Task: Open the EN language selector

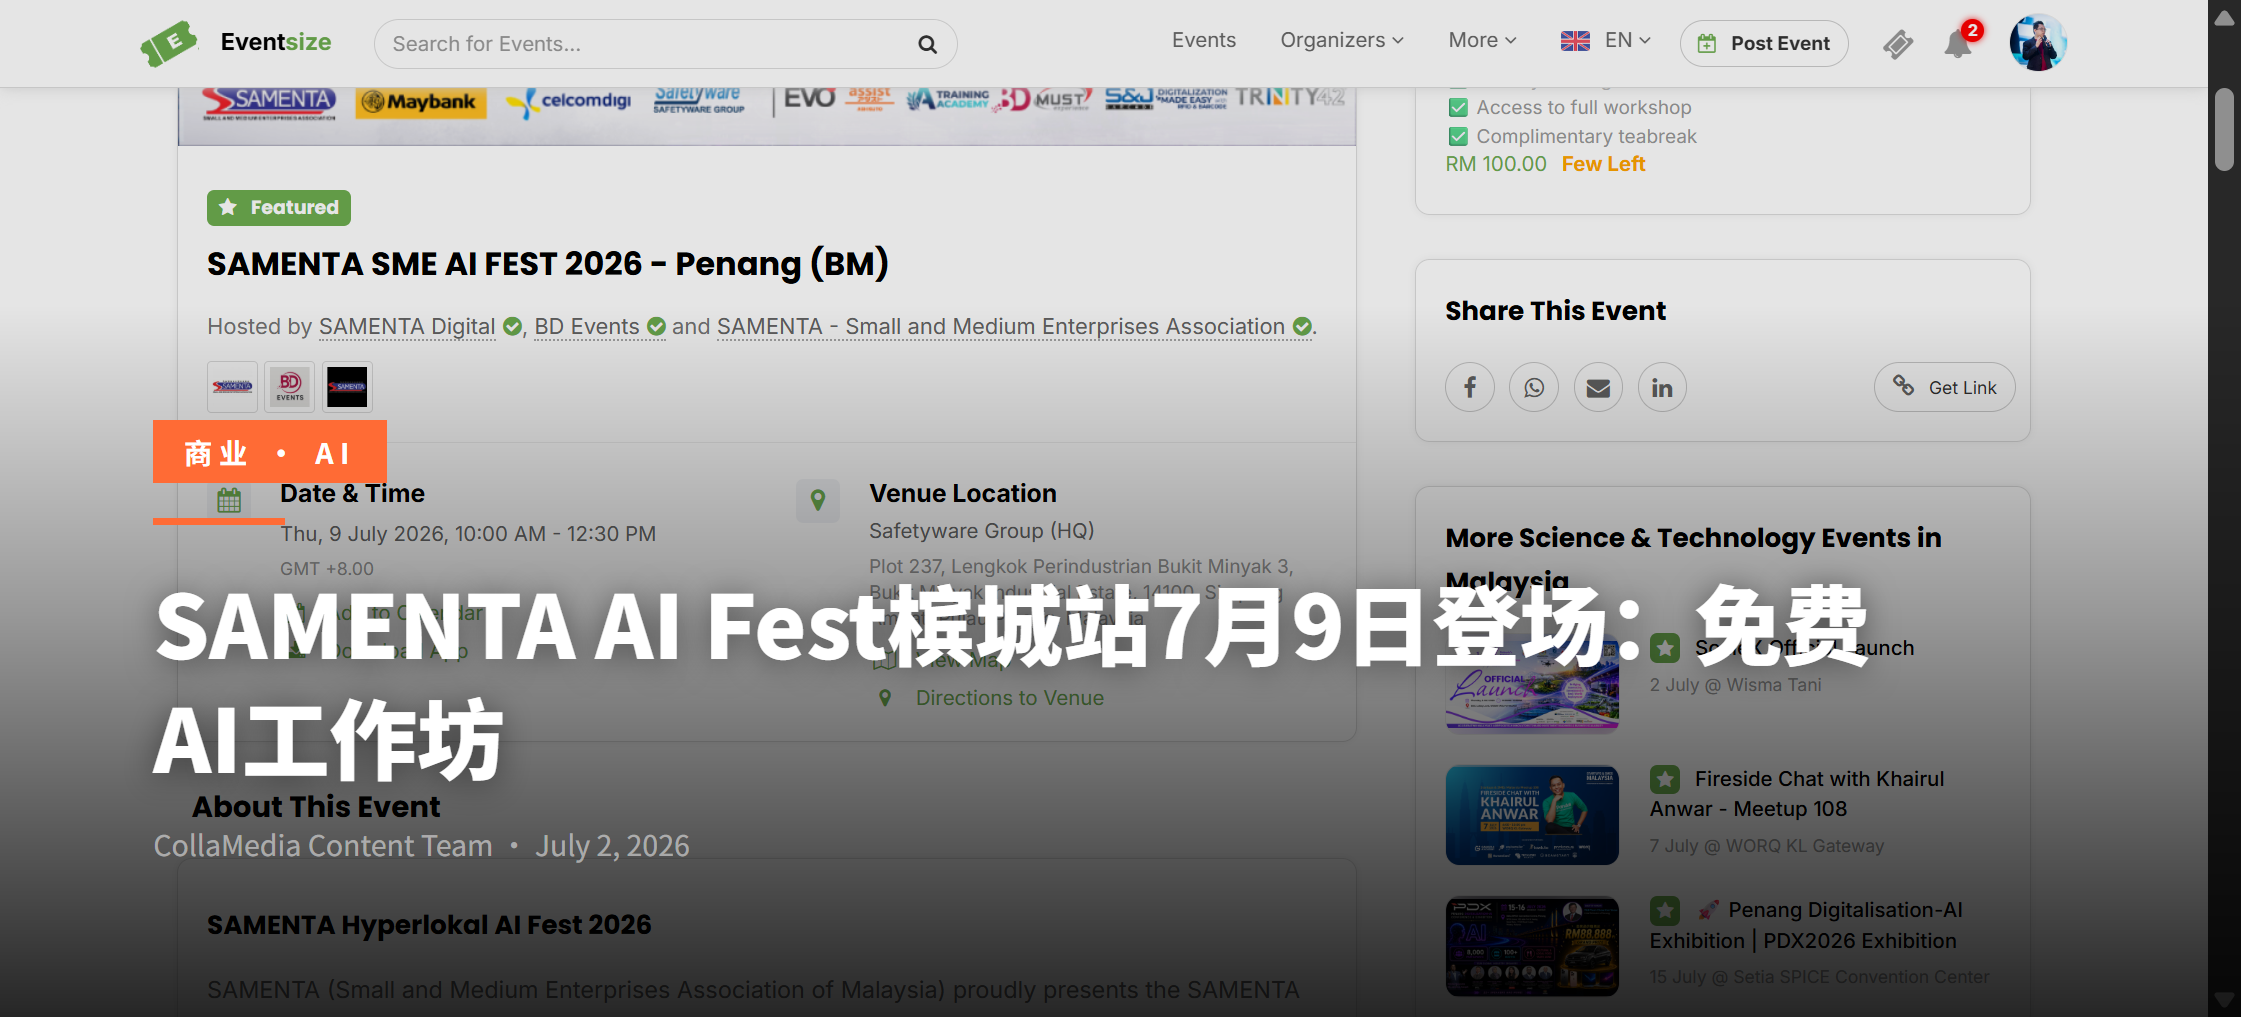Action: click(1606, 40)
